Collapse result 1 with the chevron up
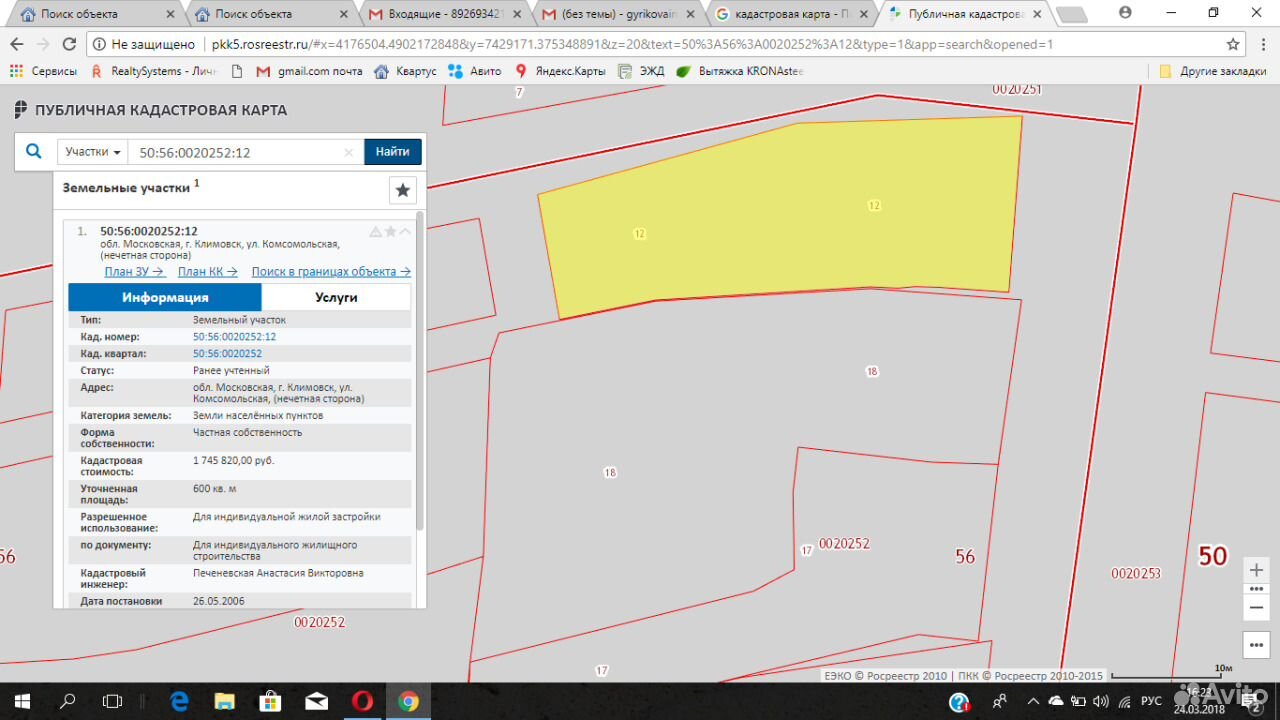 [405, 231]
